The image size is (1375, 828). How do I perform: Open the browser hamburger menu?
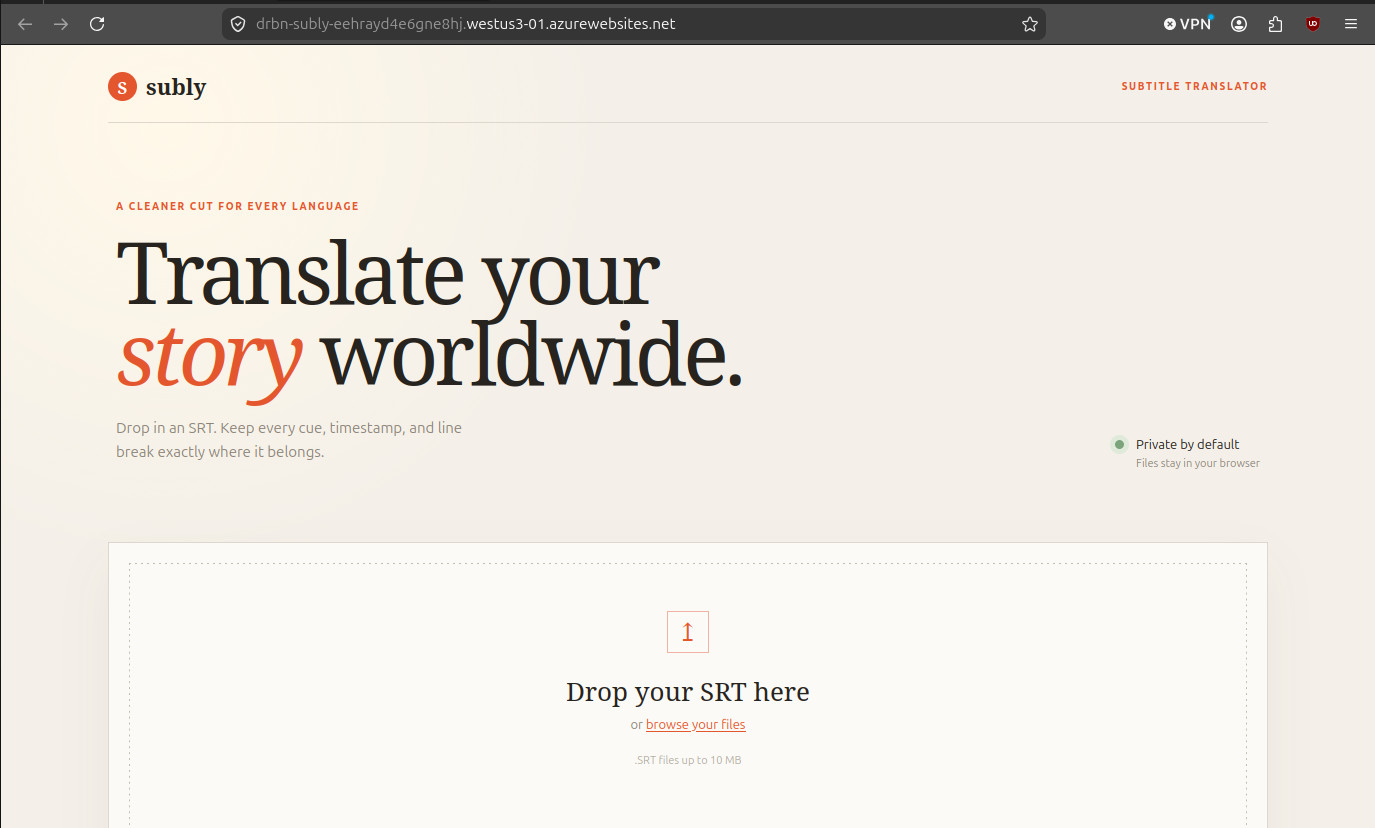1351,24
